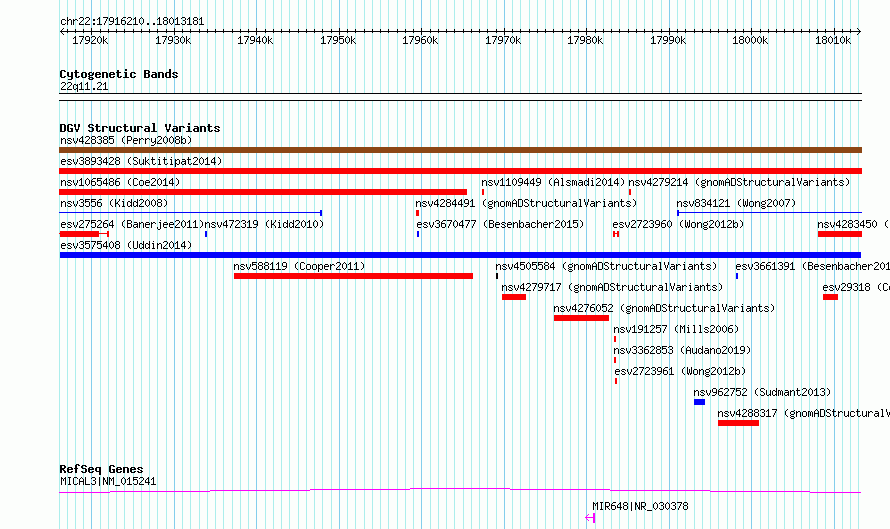Viewport: 890px width, 529px height.
Task: Click the DGV Structural Variants track title
Action: (140, 128)
